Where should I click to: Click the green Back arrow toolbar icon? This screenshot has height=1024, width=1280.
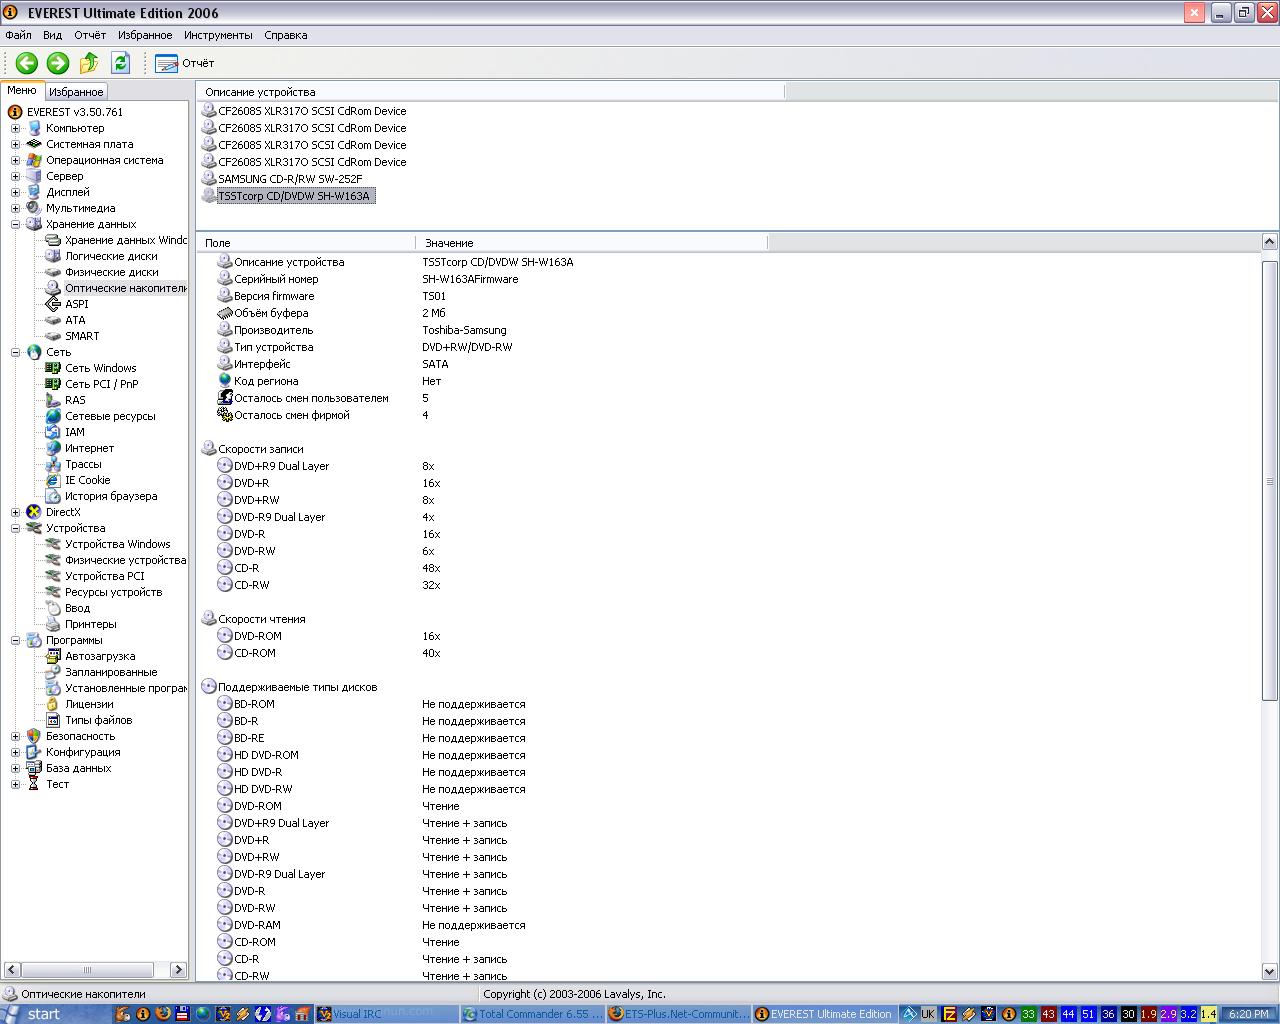27,63
